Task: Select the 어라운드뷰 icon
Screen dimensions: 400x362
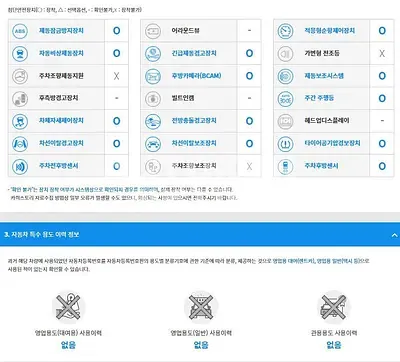Action: pos(153,31)
